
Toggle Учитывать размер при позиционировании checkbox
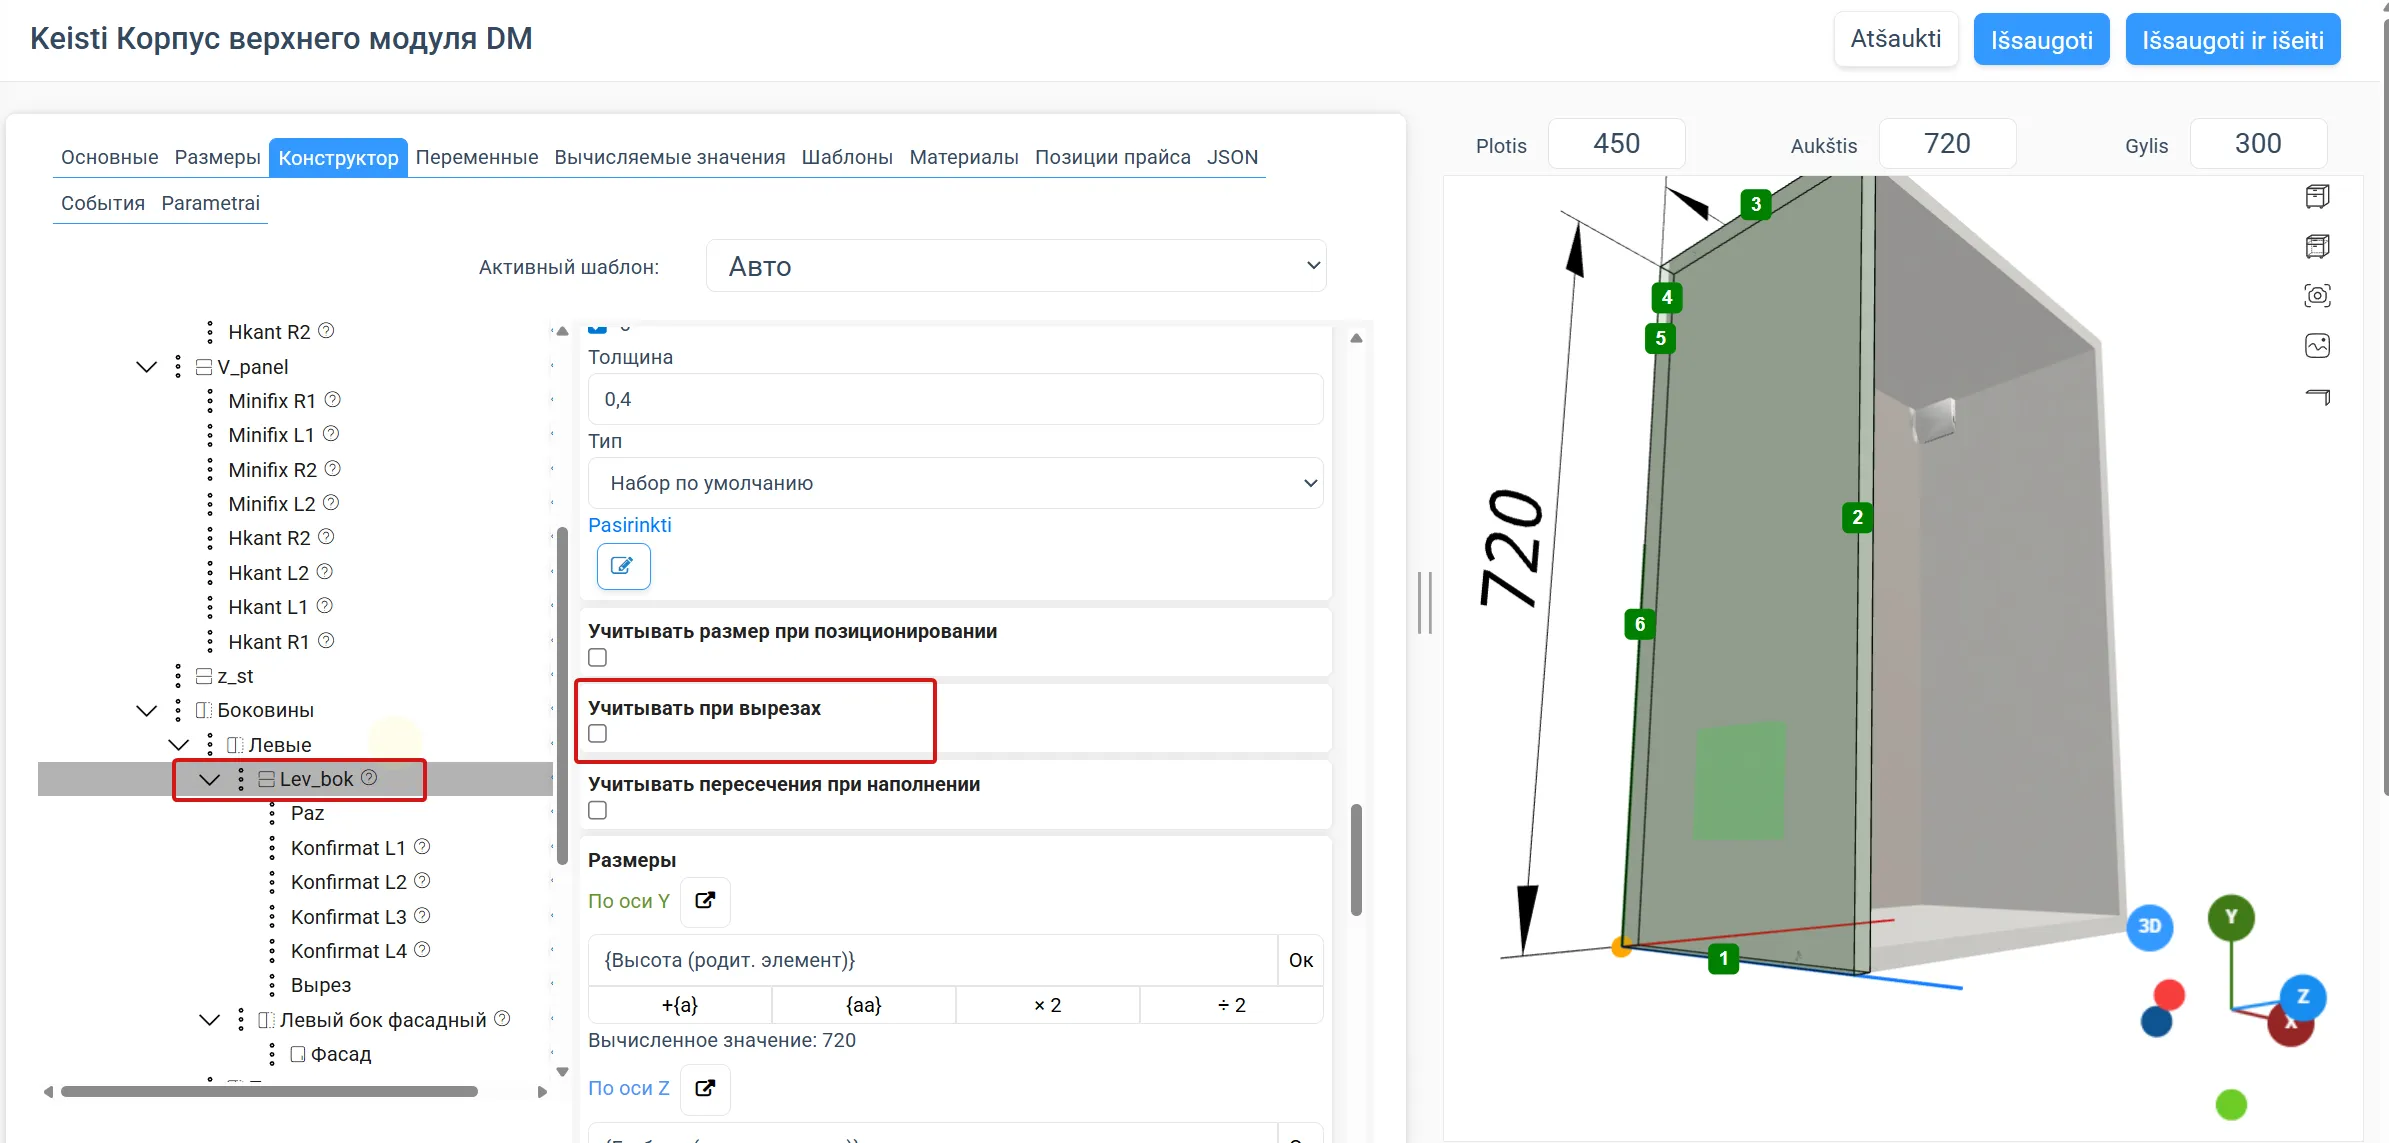[598, 657]
